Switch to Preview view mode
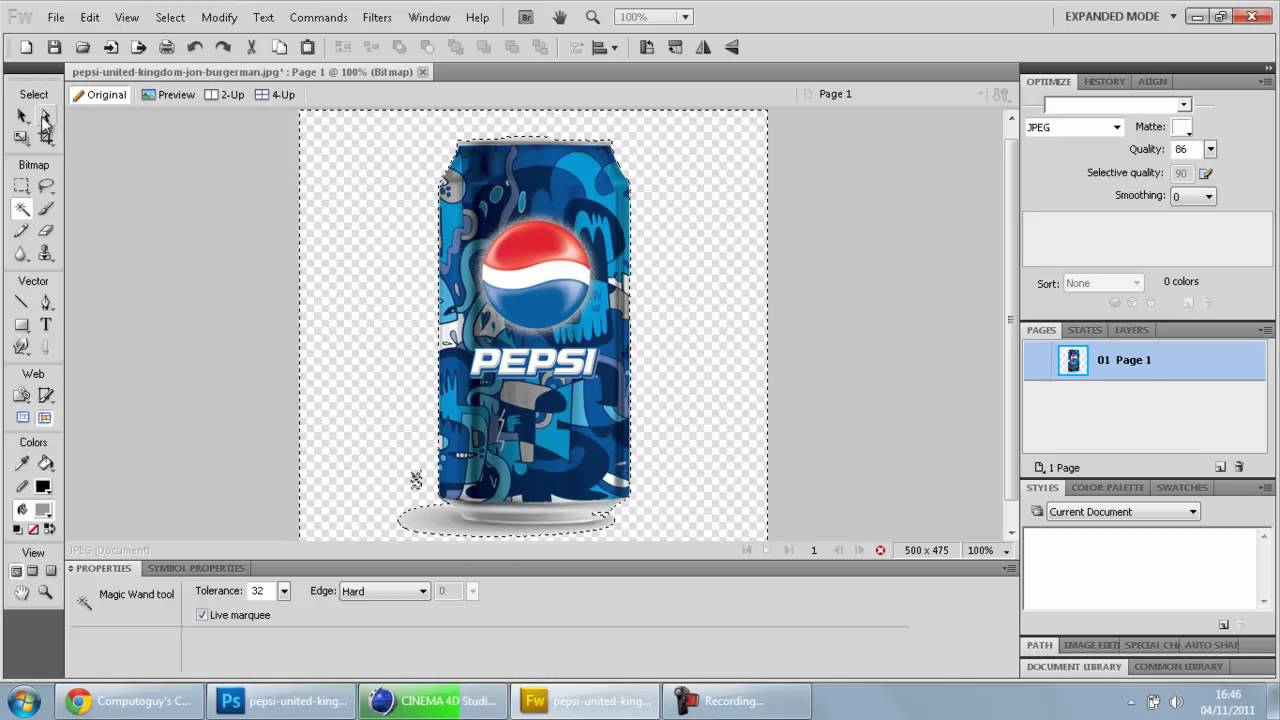The image size is (1280, 720). pos(168,95)
